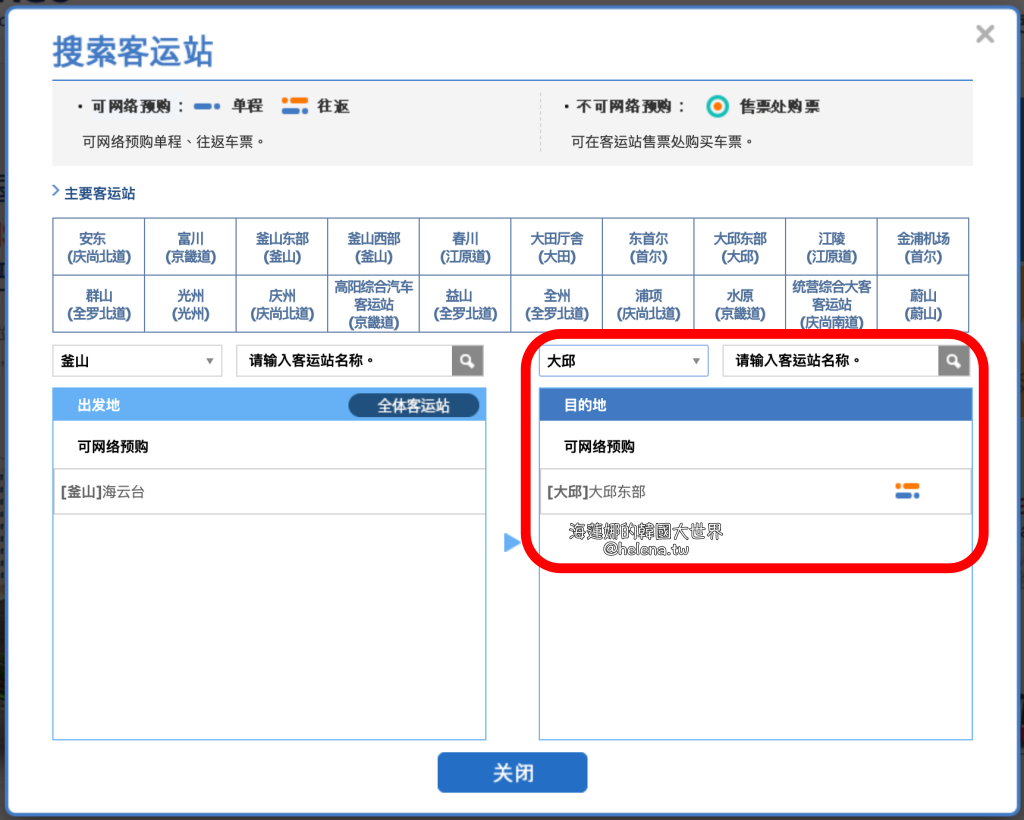The width and height of the screenshot is (1024, 820).
Task: Open the 釜山 departure region dropdown
Action: click(x=137, y=360)
